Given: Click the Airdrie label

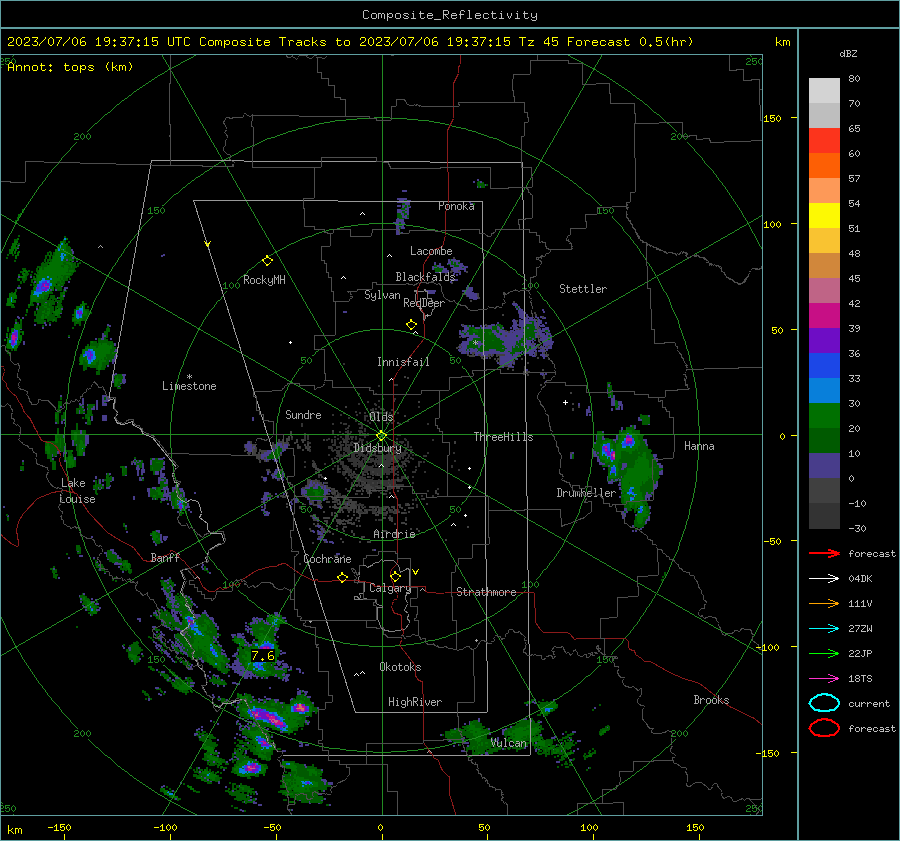Looking at the screenshot, I should tap(394, 534).
